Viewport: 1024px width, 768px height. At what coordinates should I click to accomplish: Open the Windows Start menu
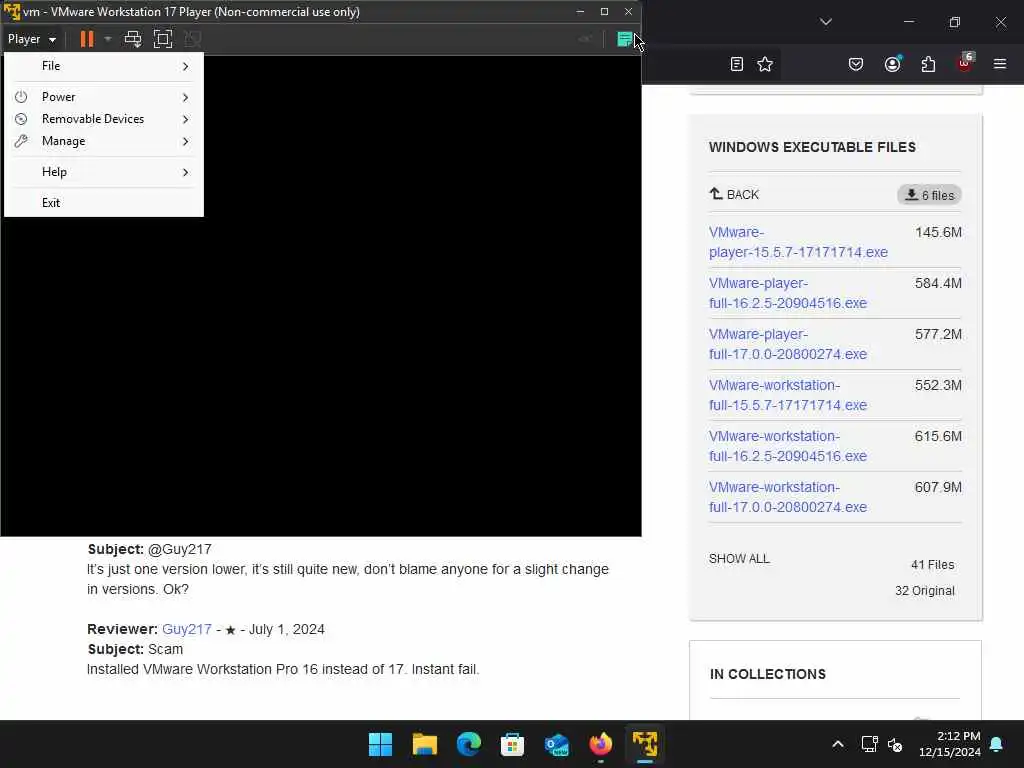[380, 744]
